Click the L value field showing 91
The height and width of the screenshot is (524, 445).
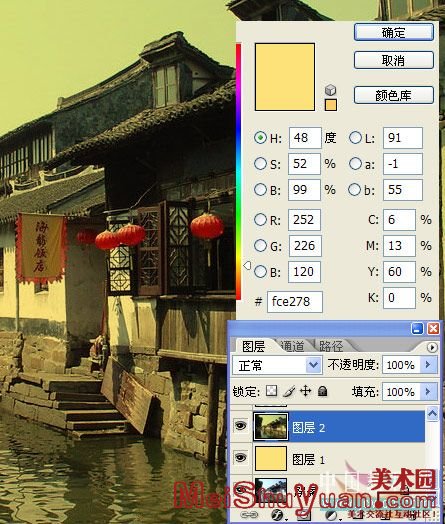403,138
